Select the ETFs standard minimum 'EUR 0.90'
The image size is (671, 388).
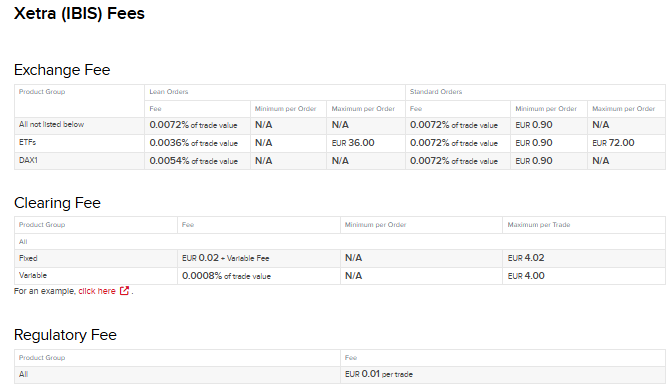[x=534, y=143]
